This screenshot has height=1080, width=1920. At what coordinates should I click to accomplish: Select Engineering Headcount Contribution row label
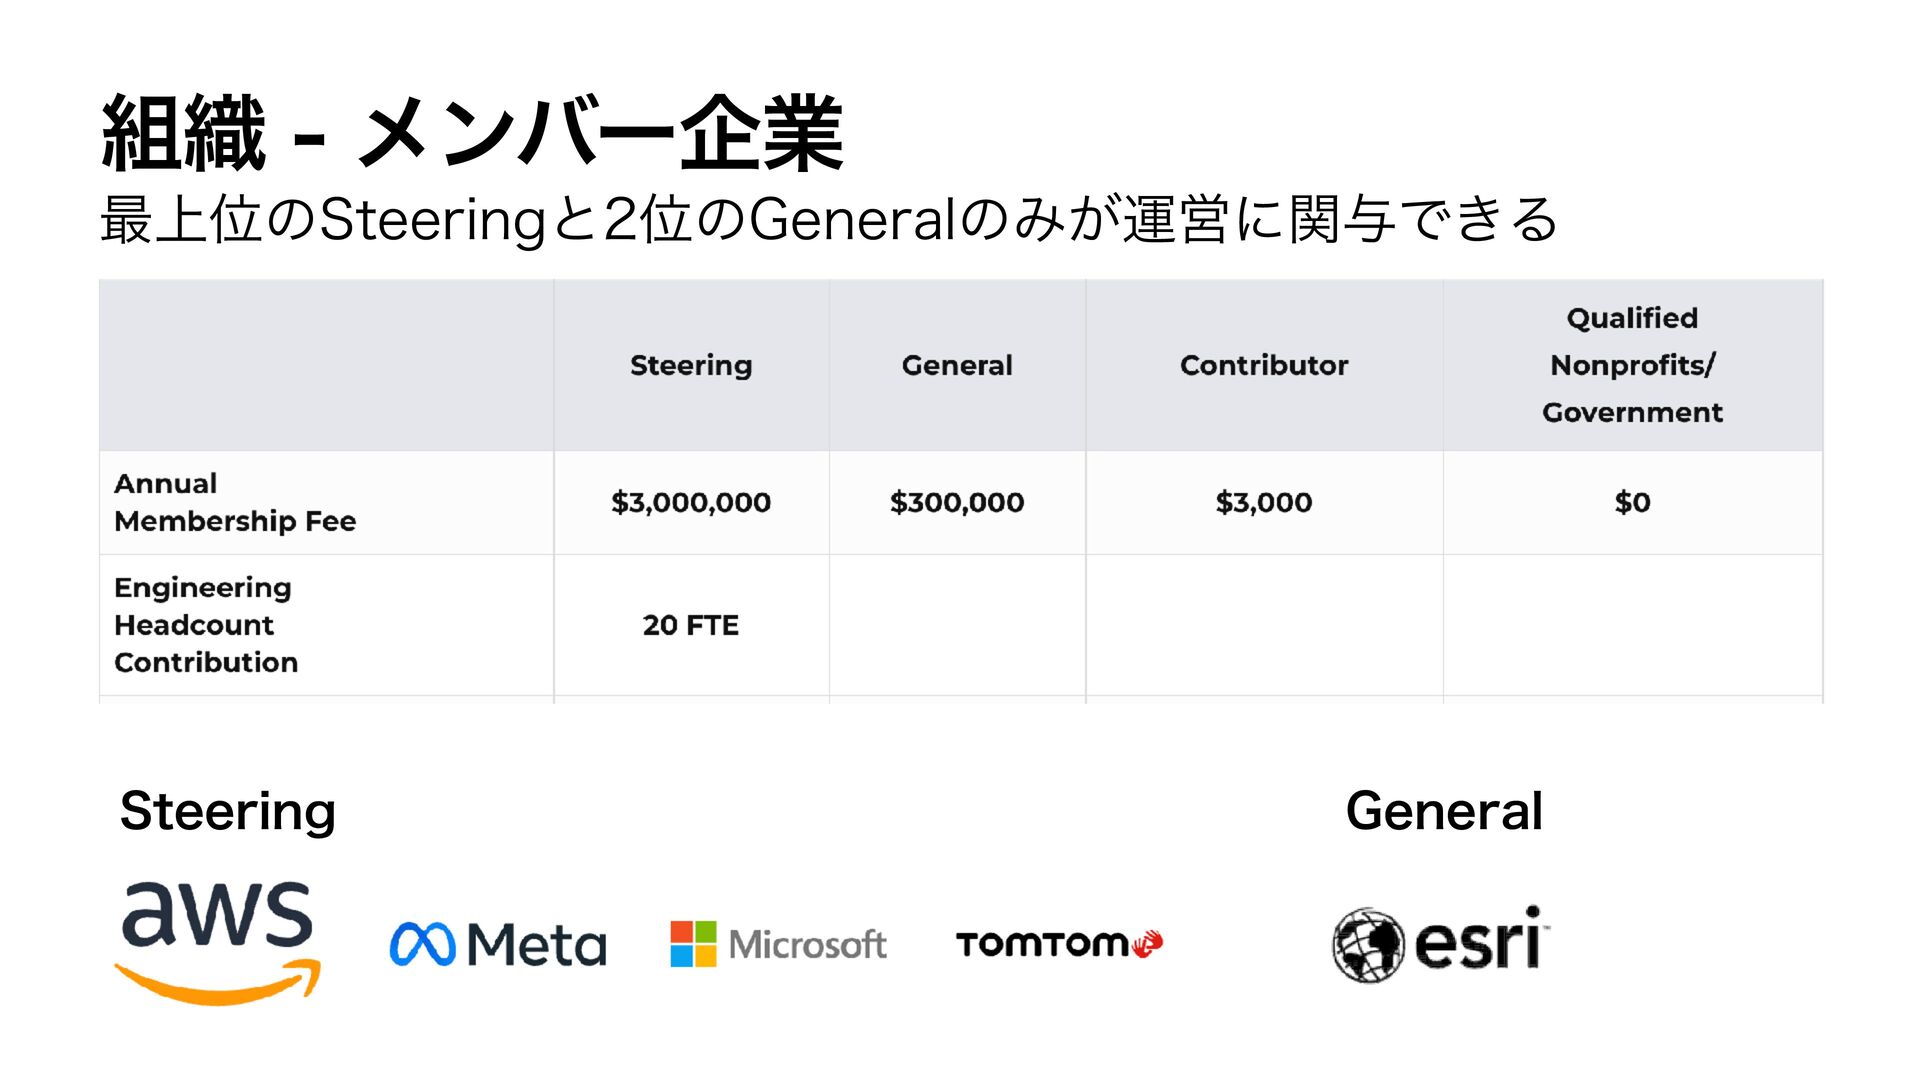coord(206,625)
